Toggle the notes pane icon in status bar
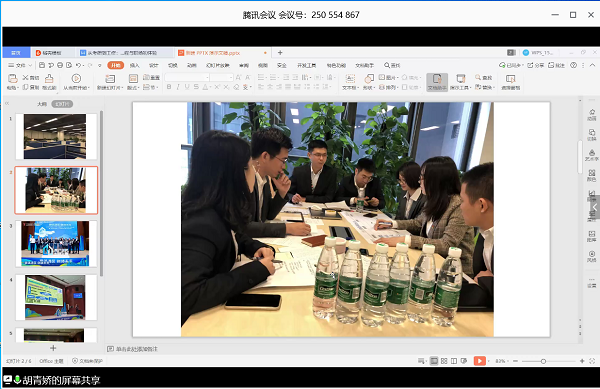This screenshot has height=389, width=600. coord(421,361)
